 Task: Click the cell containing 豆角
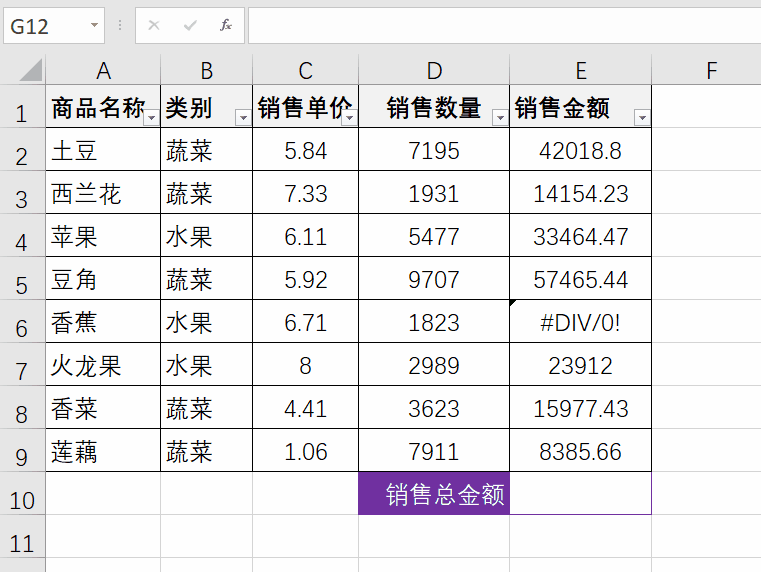103,278
